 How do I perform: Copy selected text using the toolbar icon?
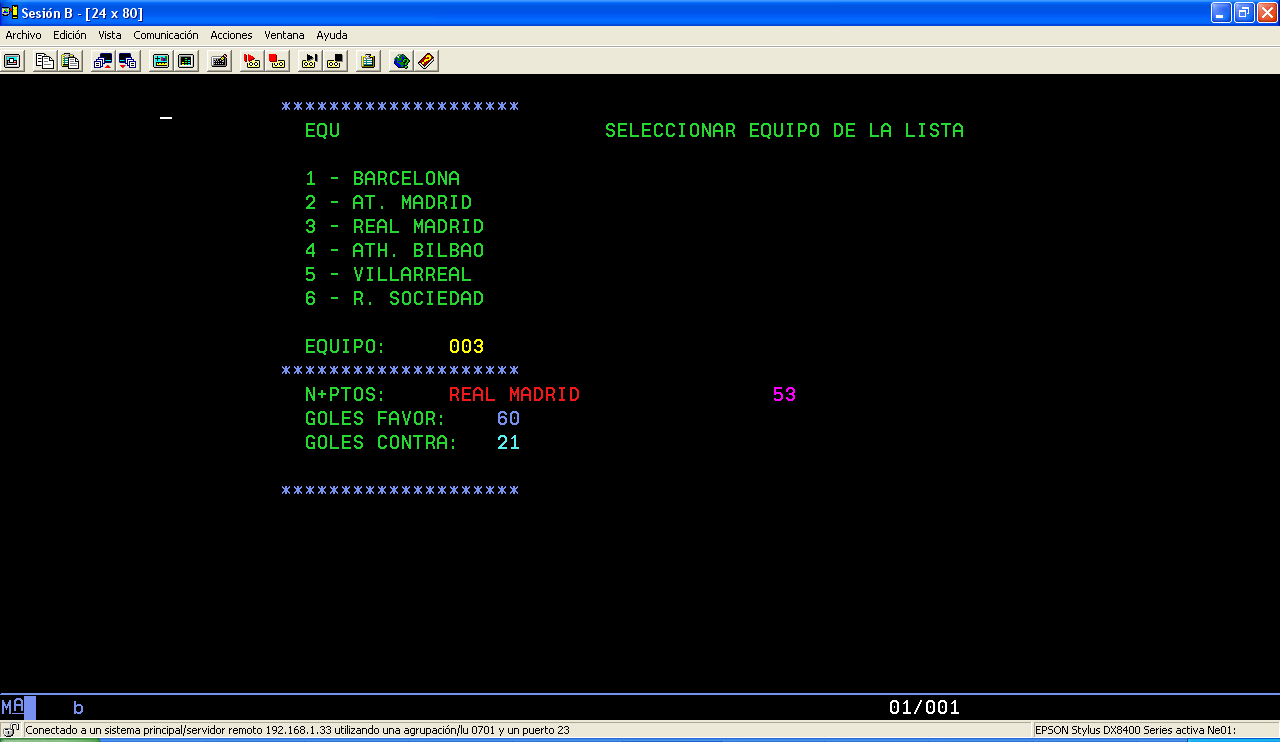44,60
